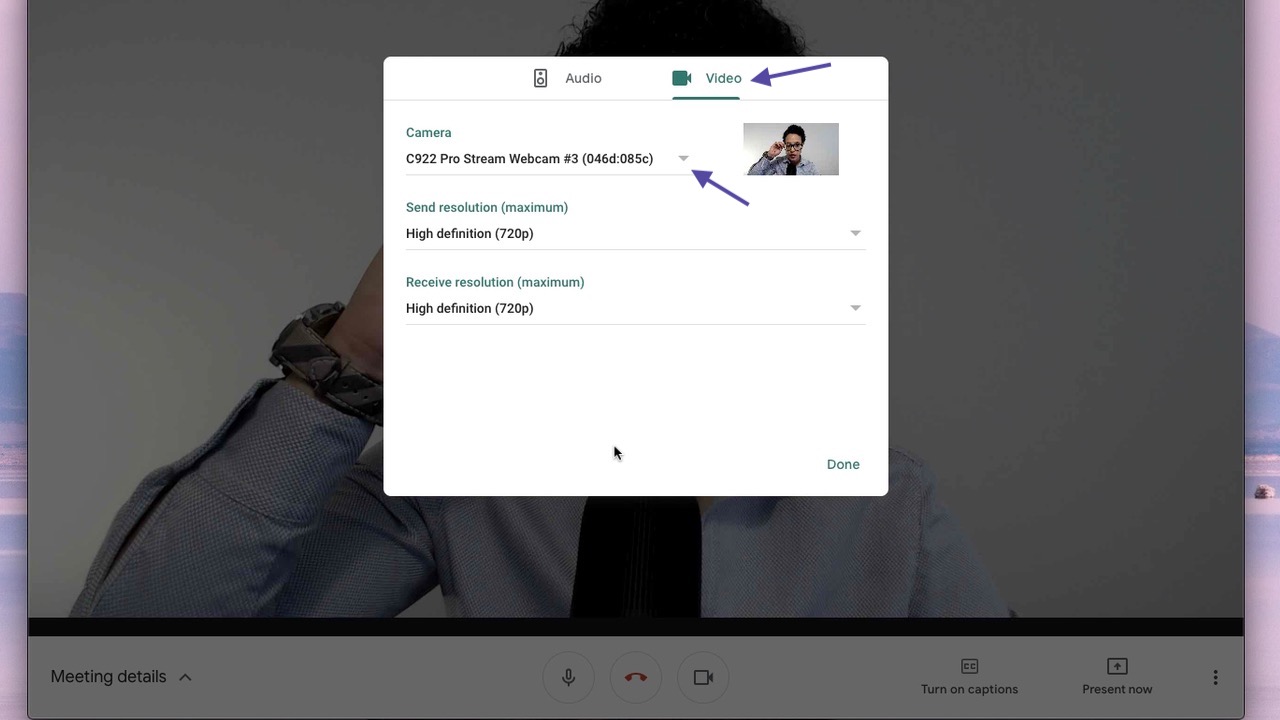The width and height of the screenshot is (1280, 720).
Task: Click the green camera icon beside Video
Action: [681, 77]
